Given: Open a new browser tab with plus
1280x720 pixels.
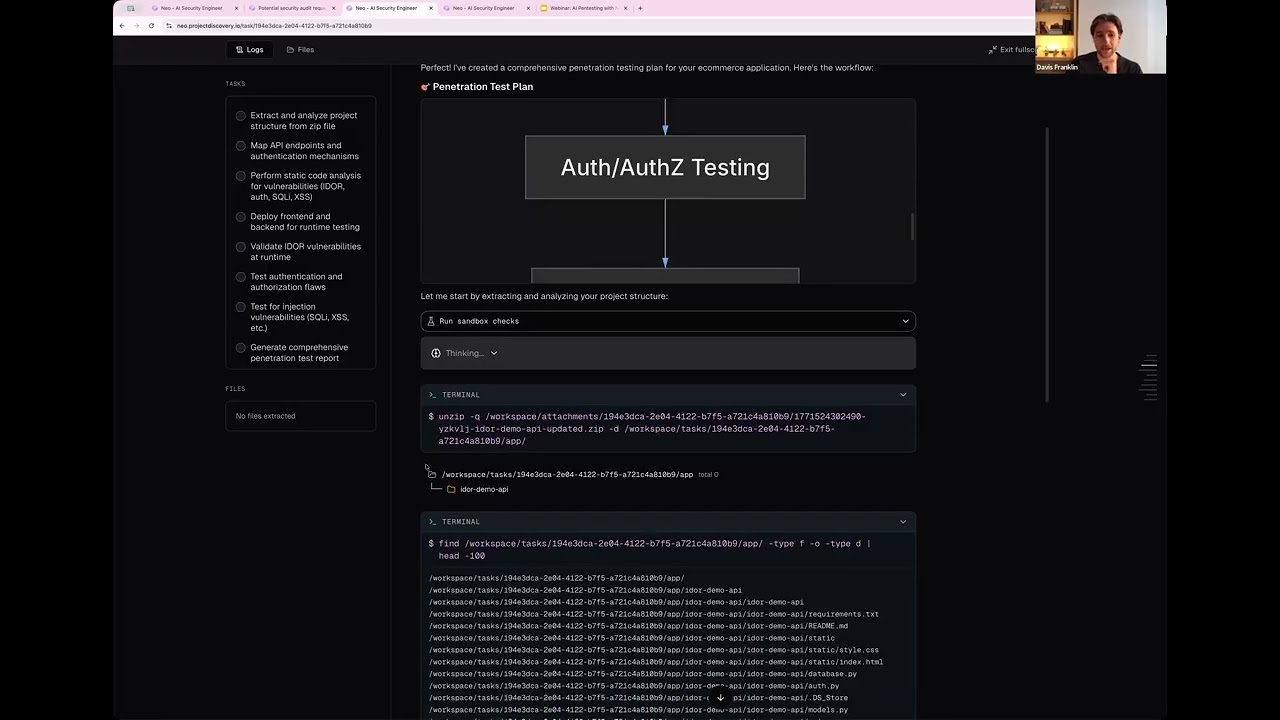Looking at the screenshot, I should [x=640, y=8].
